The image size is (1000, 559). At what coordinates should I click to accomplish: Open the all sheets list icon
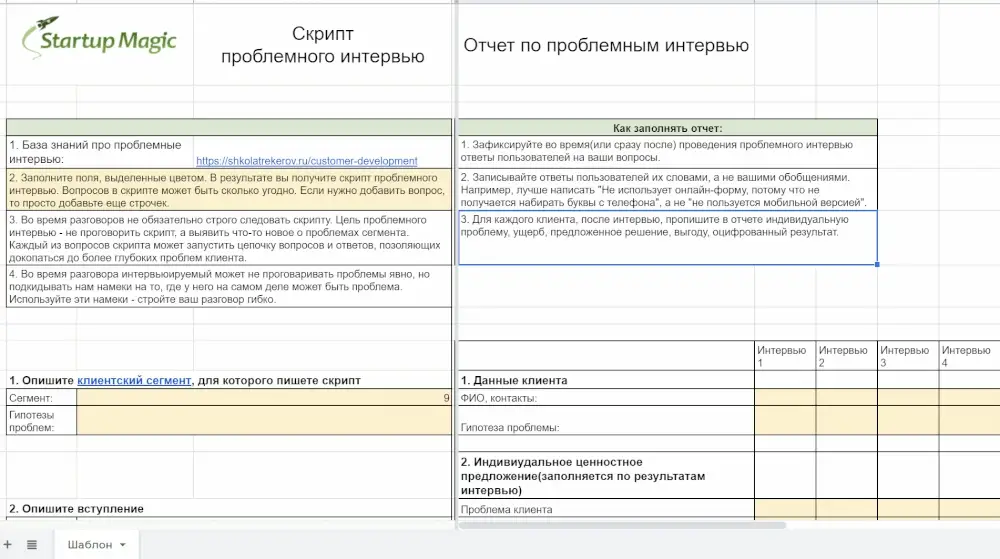[32, 544]
